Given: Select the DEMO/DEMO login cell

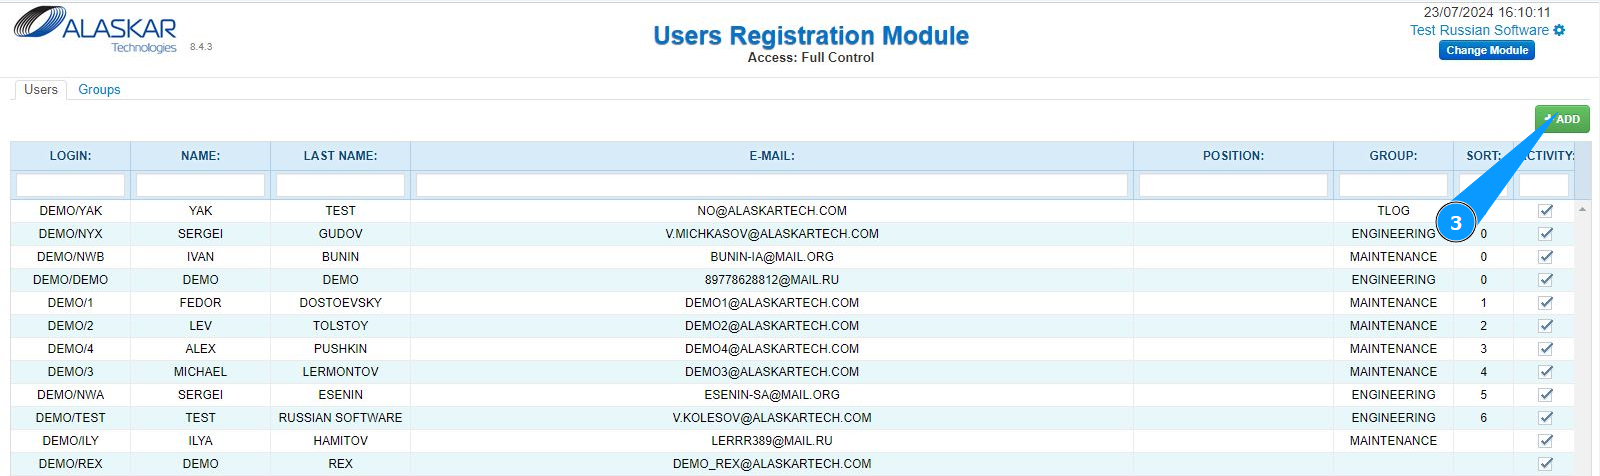Looking at the screenshot, I should pyautogui.click(x=70, y=280).
